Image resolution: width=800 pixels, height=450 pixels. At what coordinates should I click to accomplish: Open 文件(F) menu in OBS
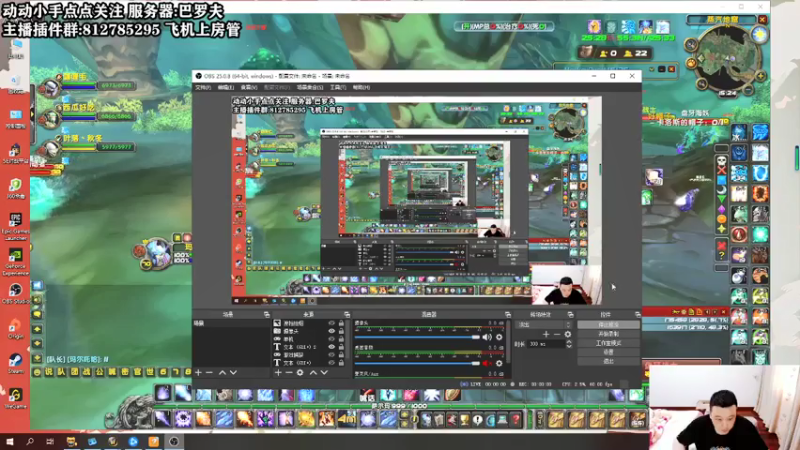click(x=203, y=88)
